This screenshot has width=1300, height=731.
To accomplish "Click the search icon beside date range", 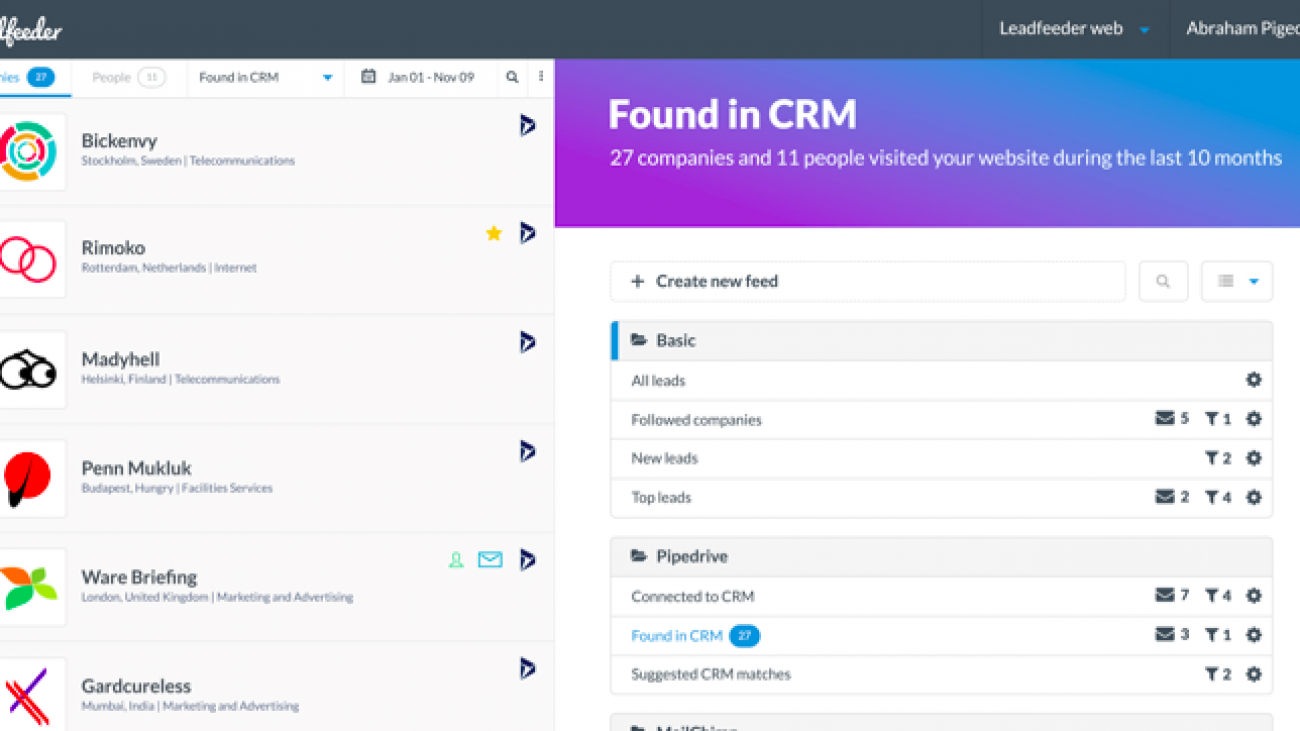I will click(512, 77).
